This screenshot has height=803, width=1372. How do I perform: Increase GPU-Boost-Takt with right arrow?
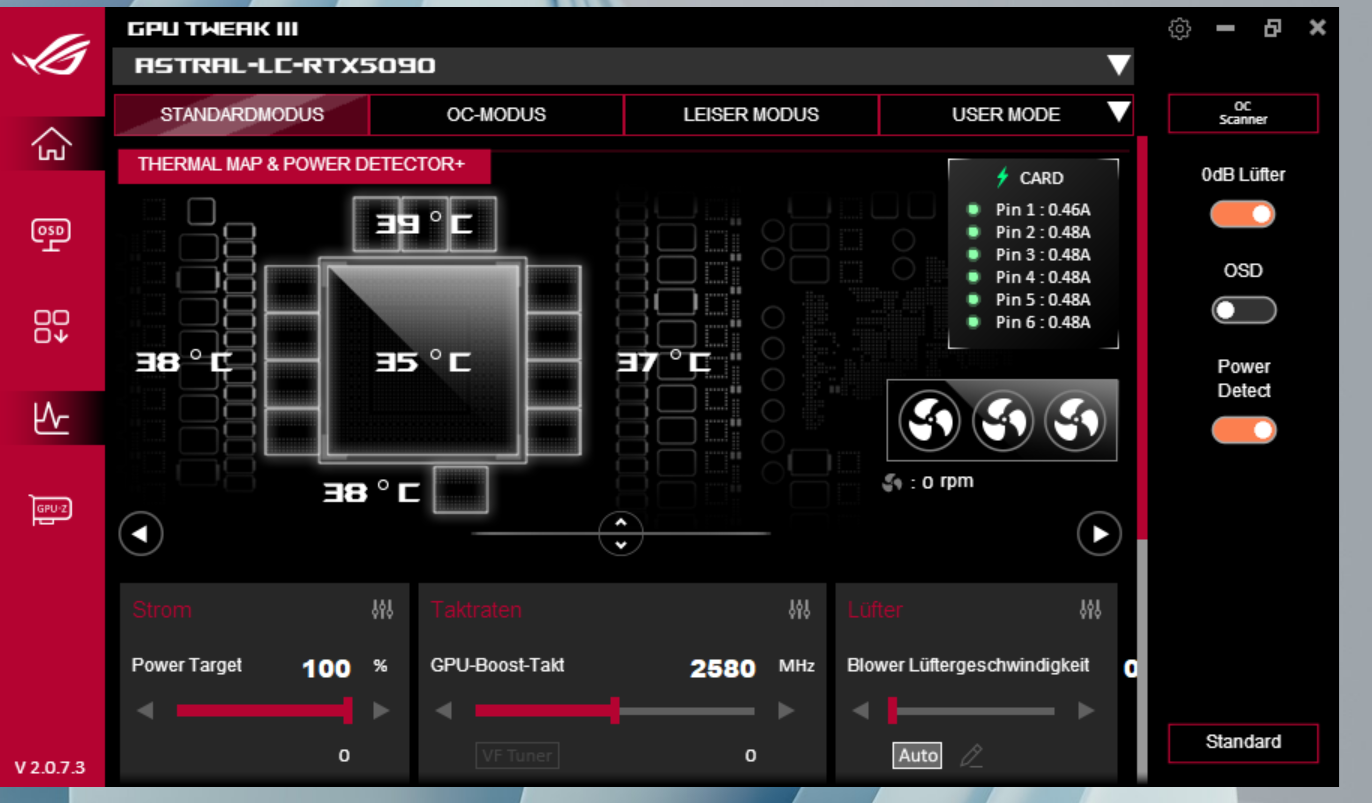click(786, 711)
